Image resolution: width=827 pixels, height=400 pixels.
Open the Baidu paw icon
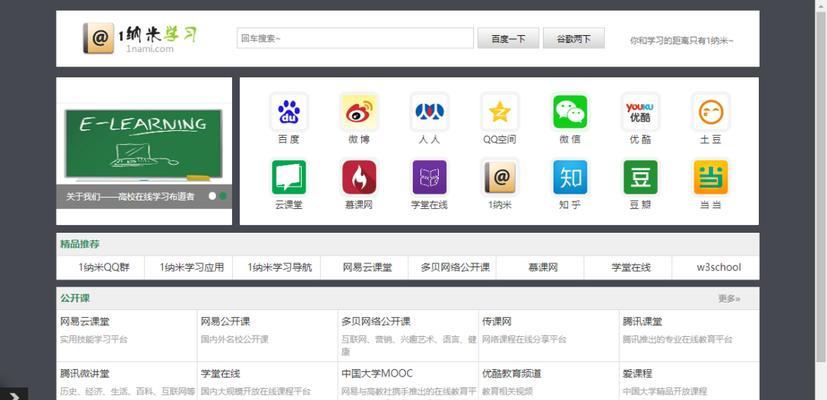coord(289,112)
